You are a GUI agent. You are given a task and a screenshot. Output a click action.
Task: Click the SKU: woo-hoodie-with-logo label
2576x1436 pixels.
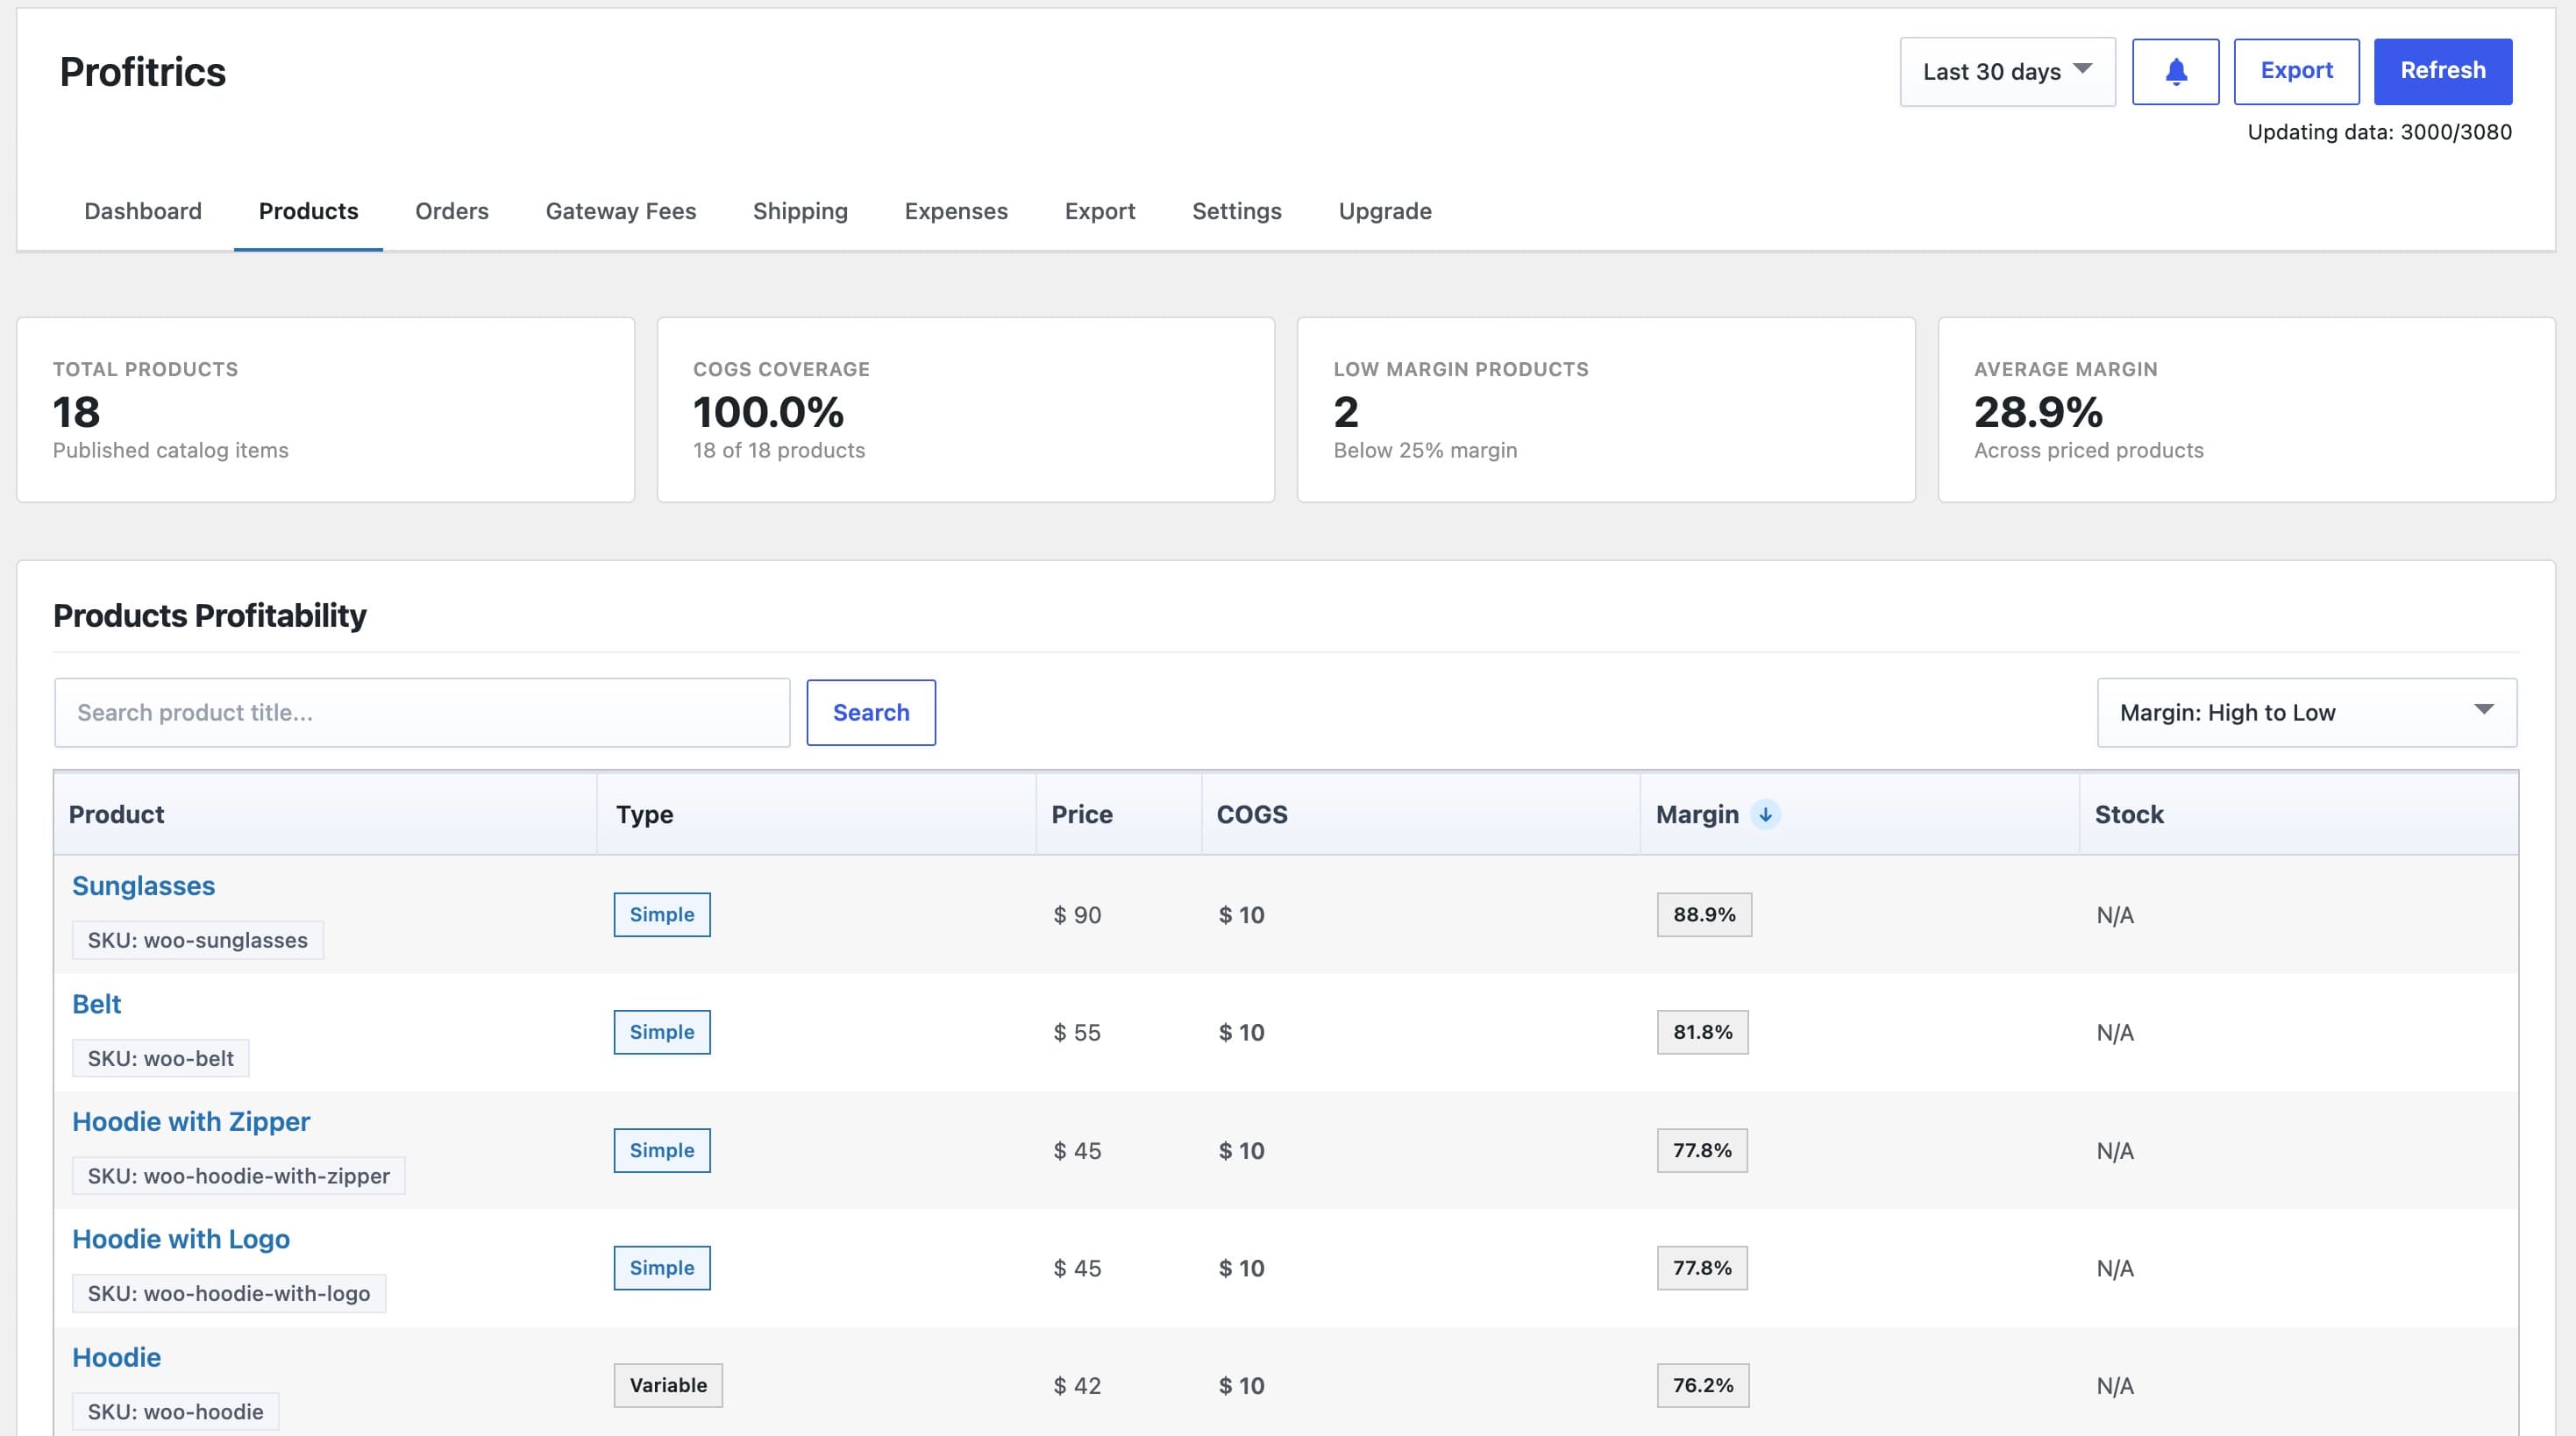(228, 1293)
